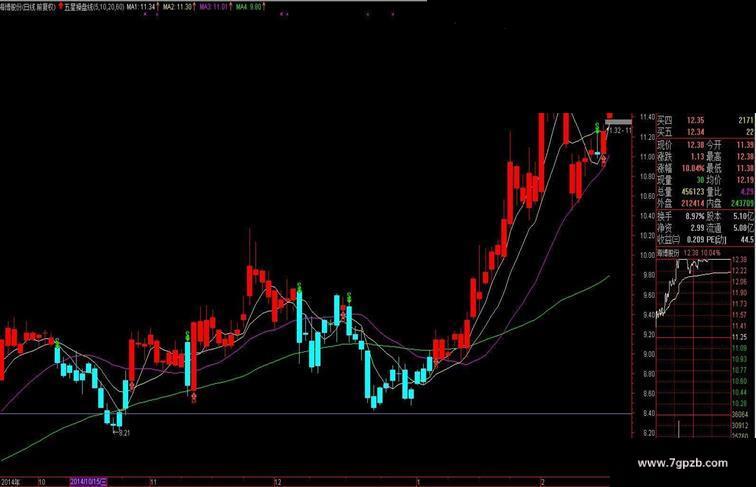This screenshot has height=487, width=756.
Task: Click month 10 marker on time axis
Action: [x=42, y=482]
